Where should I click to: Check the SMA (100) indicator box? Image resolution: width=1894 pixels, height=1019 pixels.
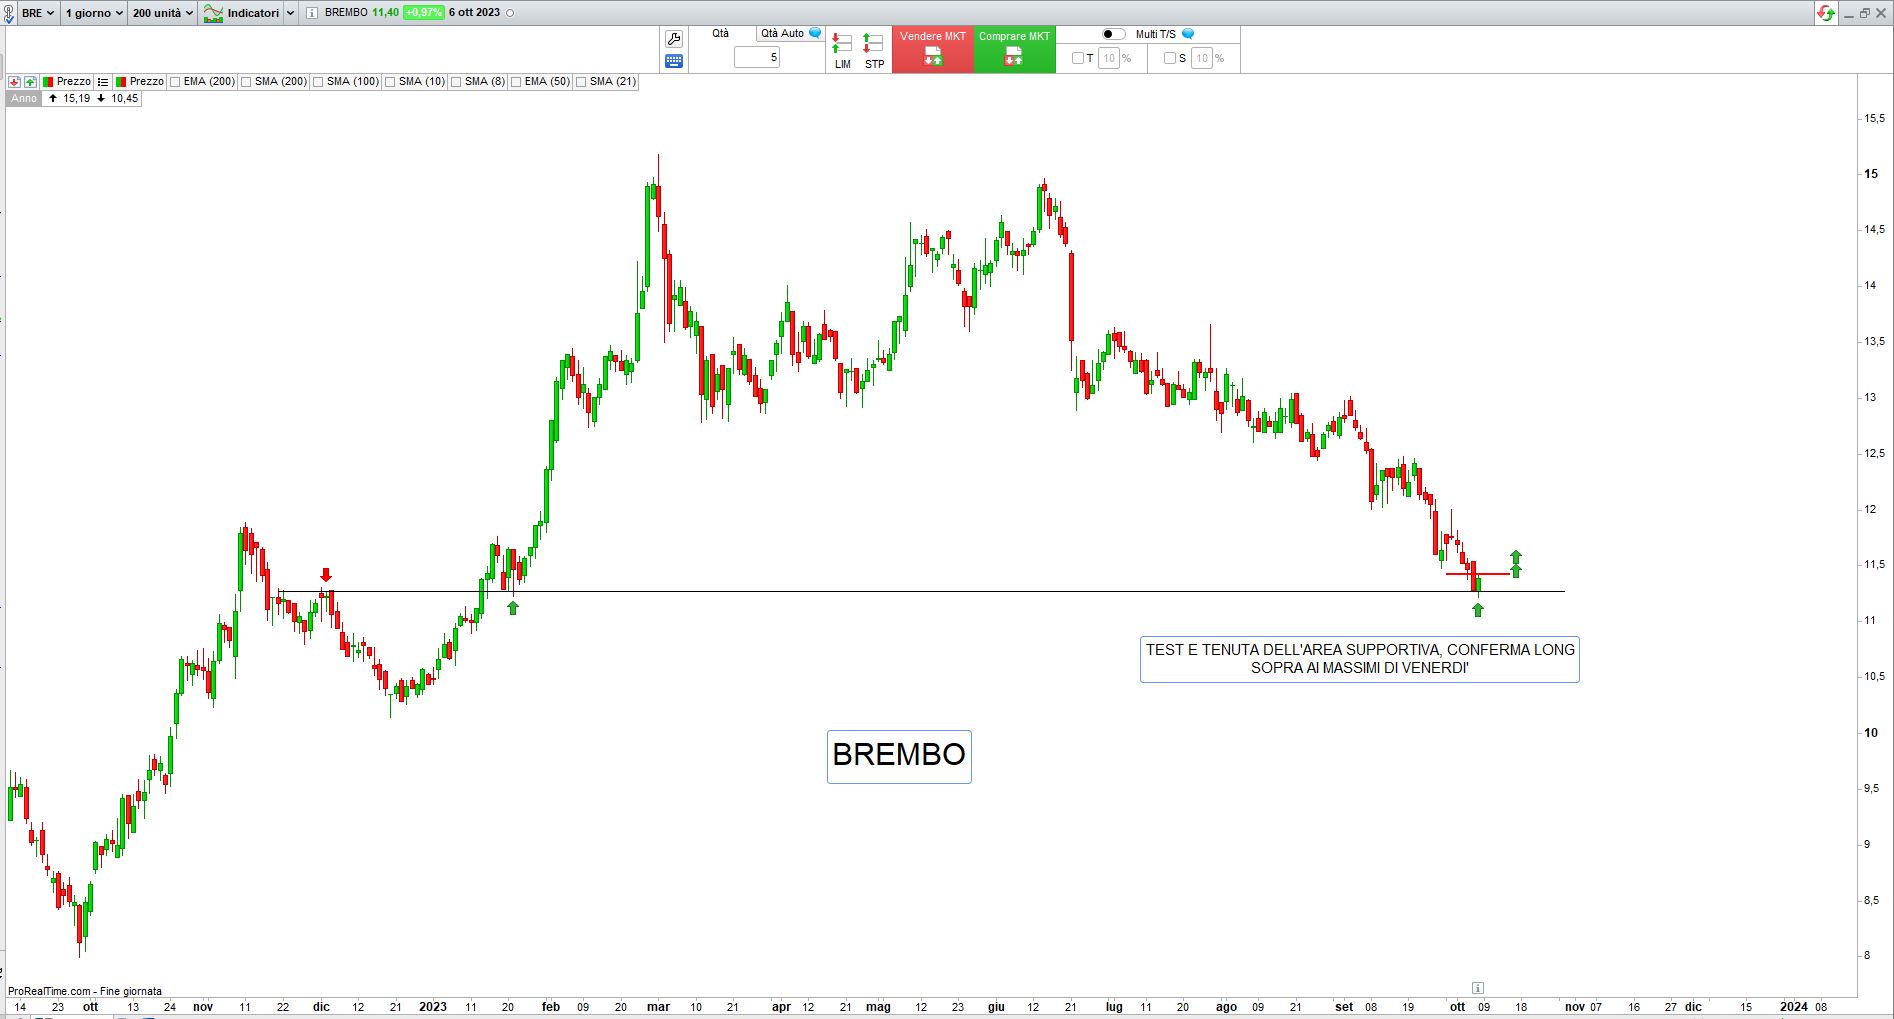coord(319,82)
